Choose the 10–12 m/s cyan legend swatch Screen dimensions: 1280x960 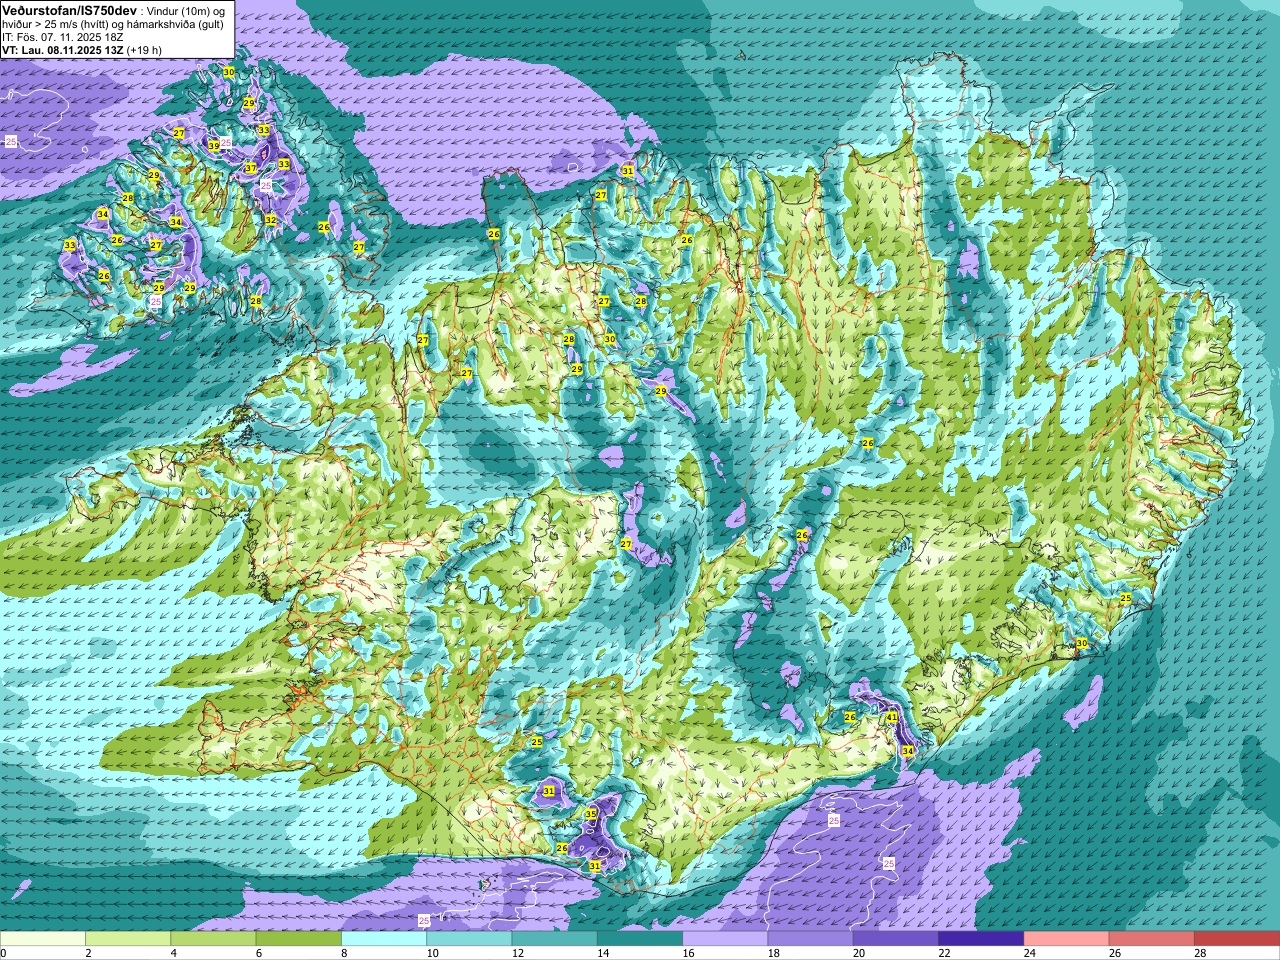[x=469, y=939]
